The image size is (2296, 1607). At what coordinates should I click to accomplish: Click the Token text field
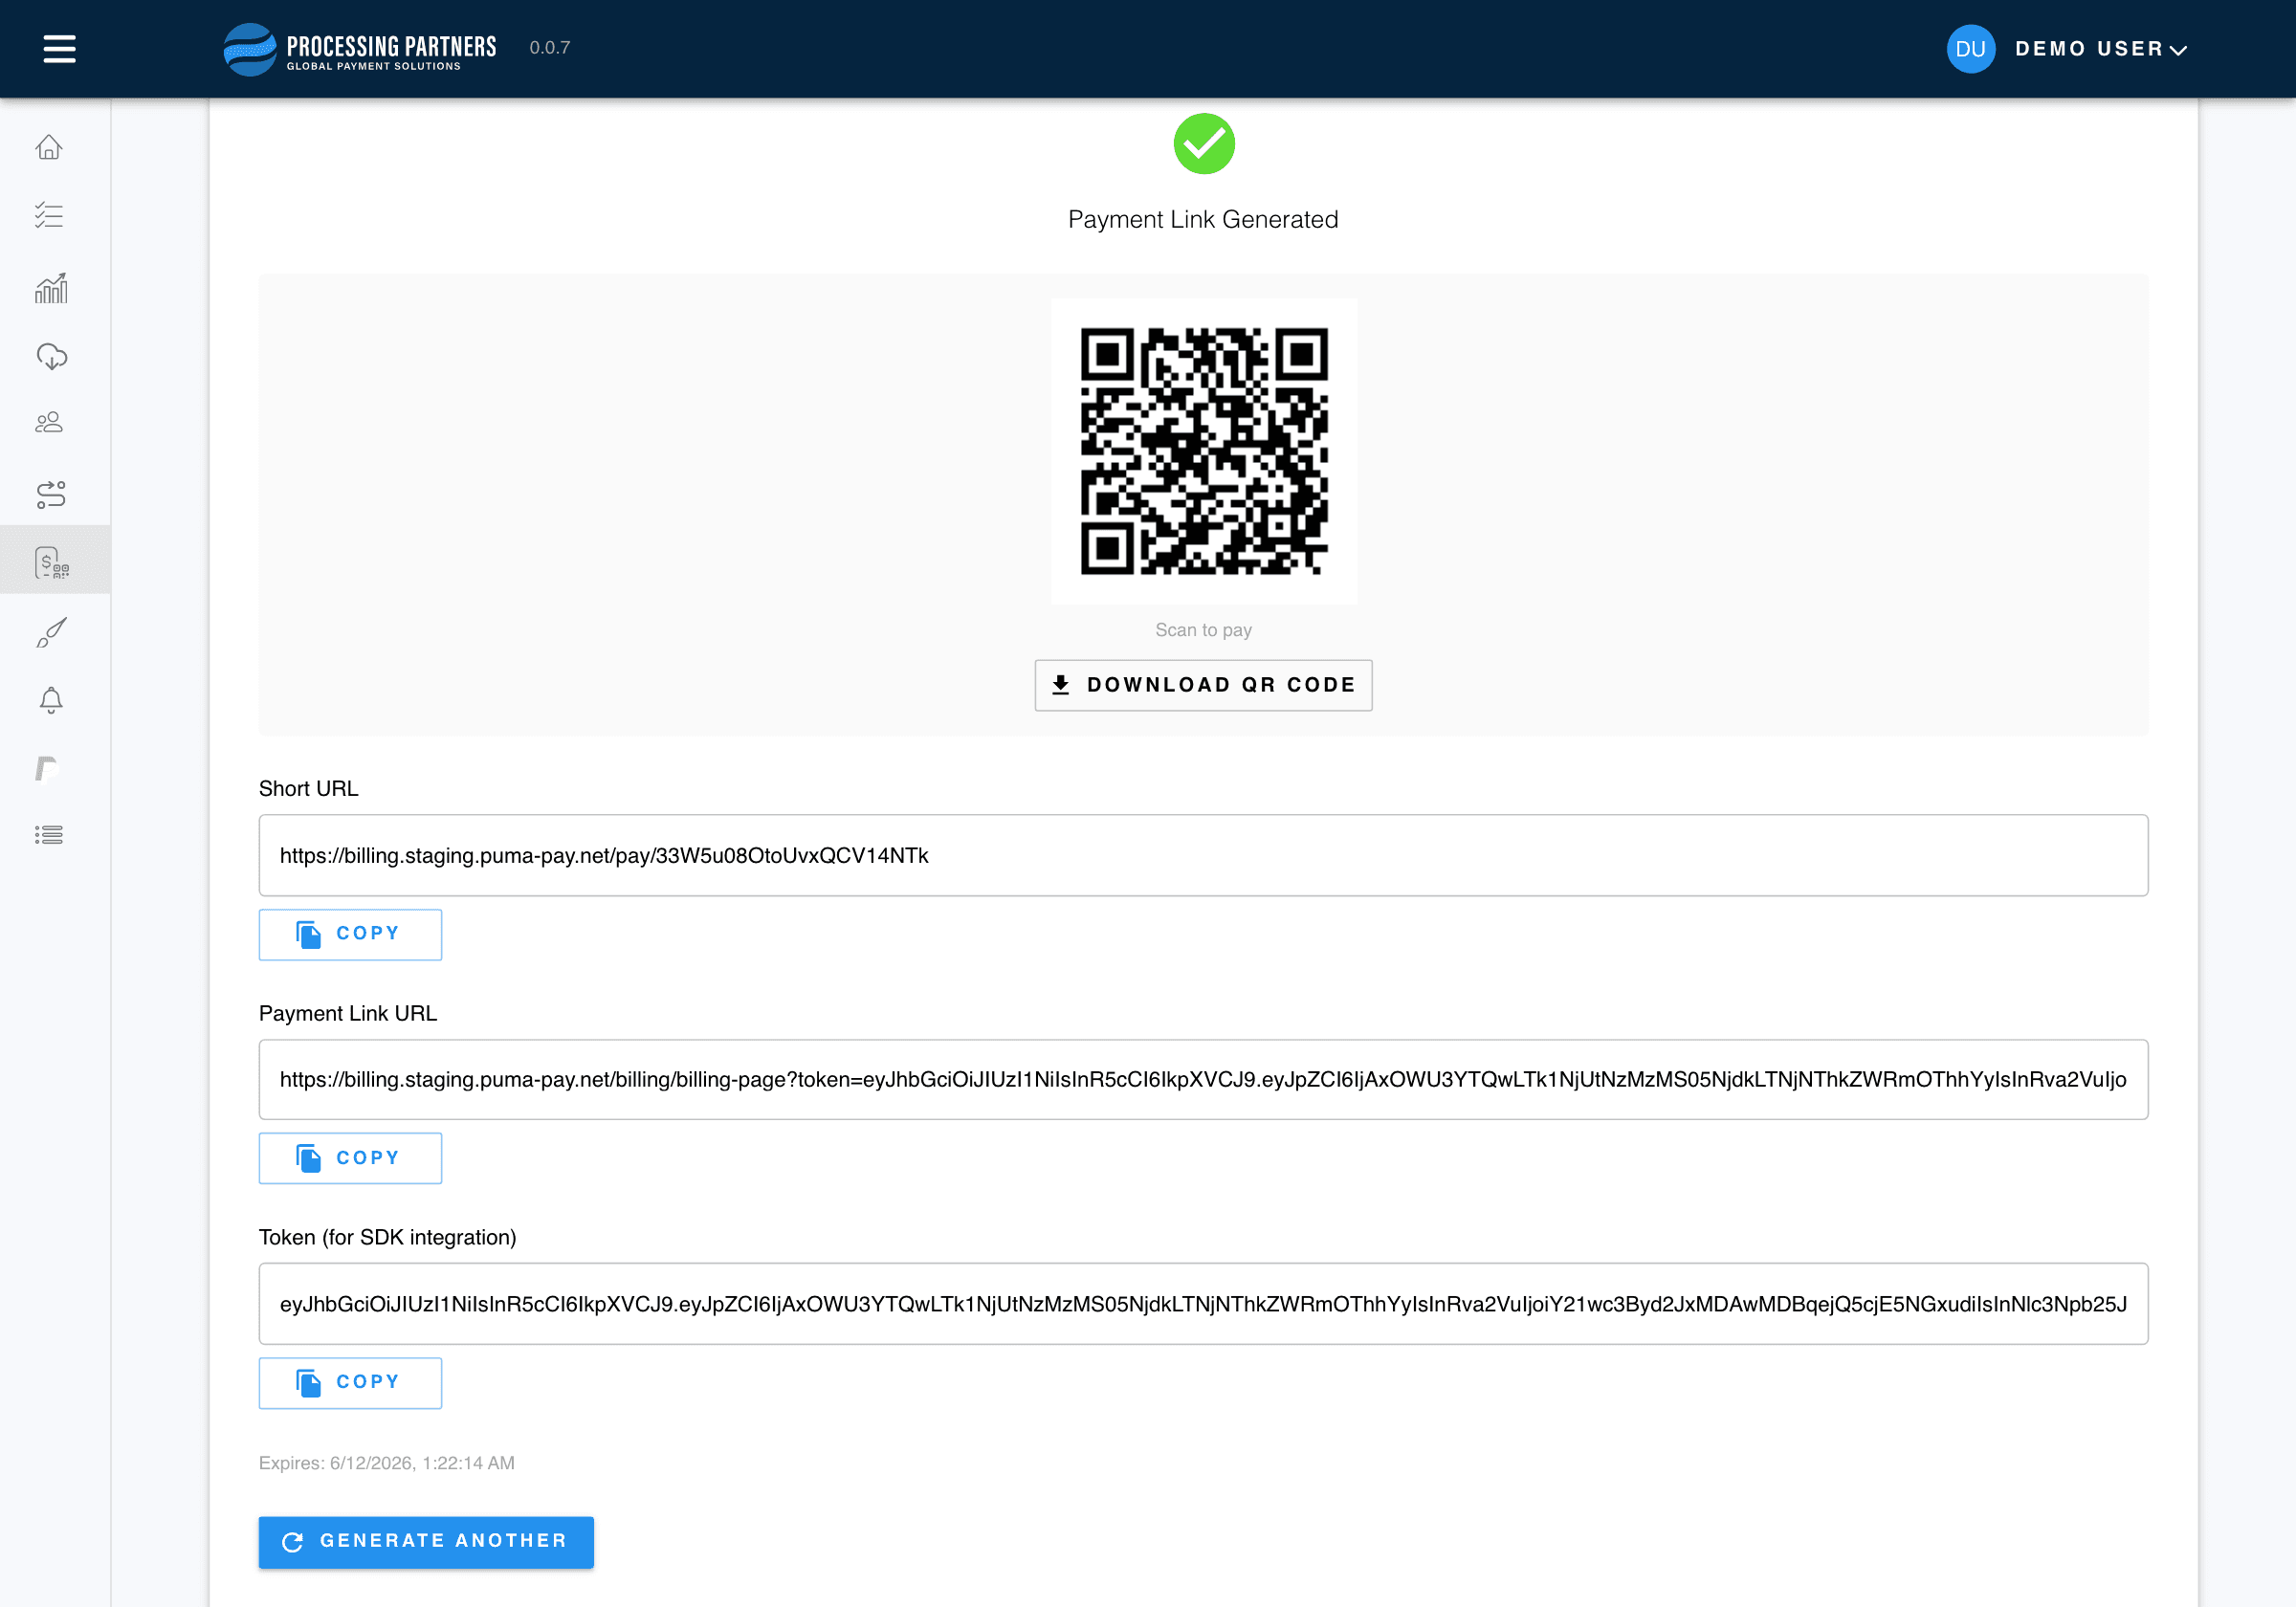pos(1203,1304)
